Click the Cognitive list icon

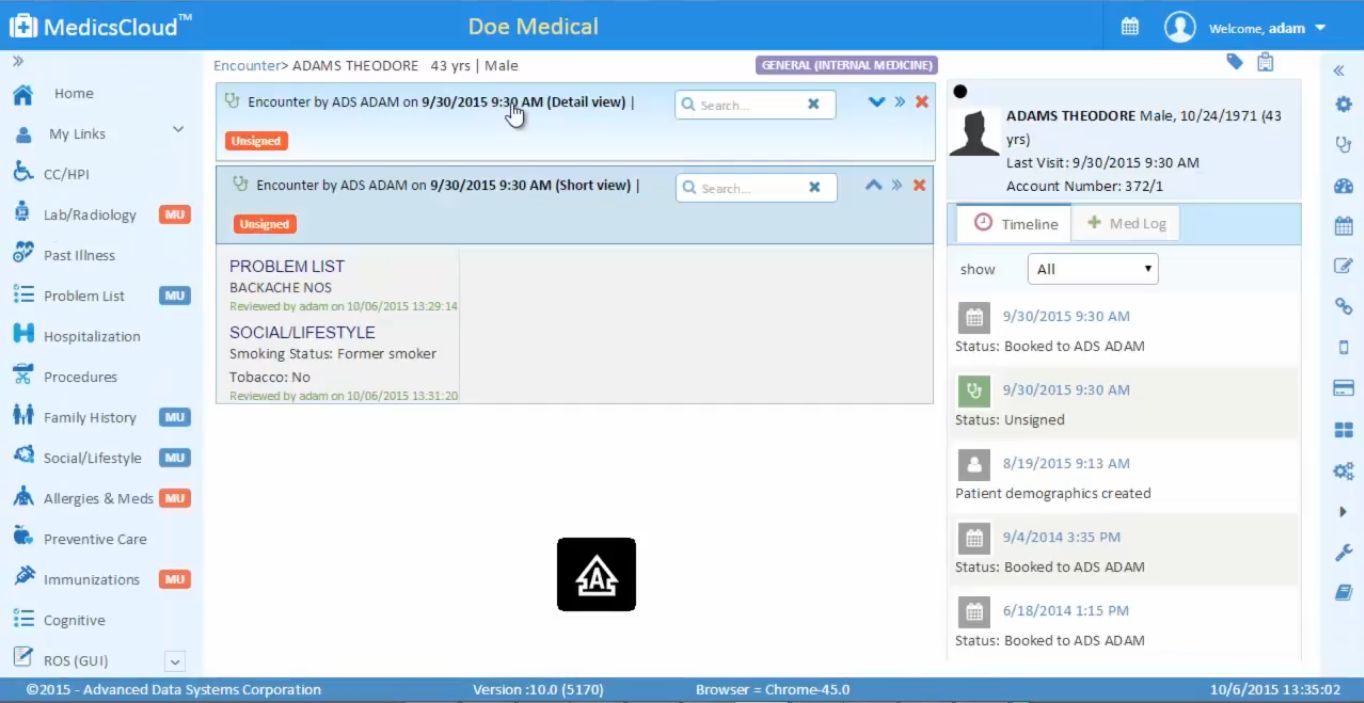tap(23, 618)
